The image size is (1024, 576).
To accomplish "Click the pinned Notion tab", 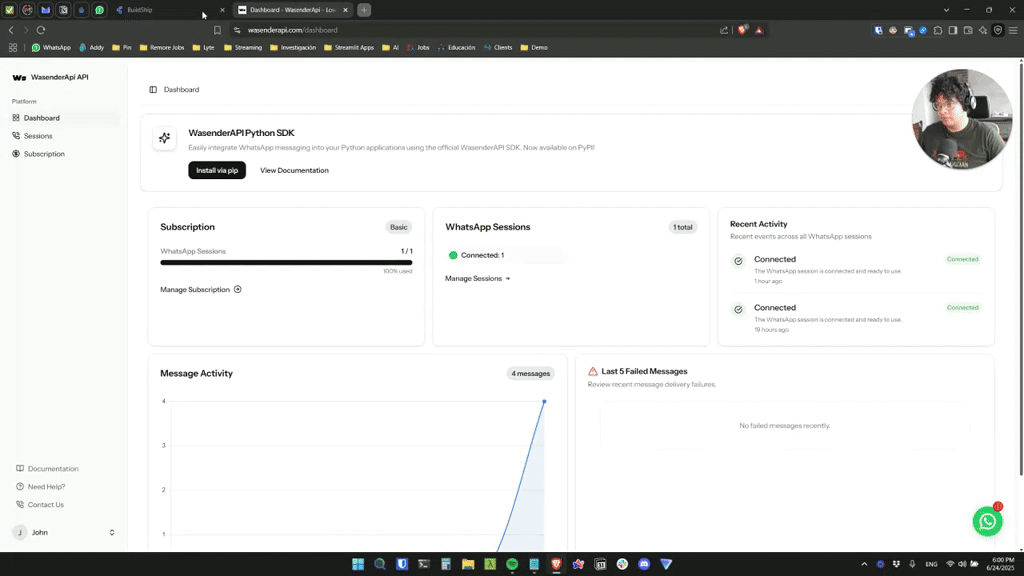I will 63,10.
